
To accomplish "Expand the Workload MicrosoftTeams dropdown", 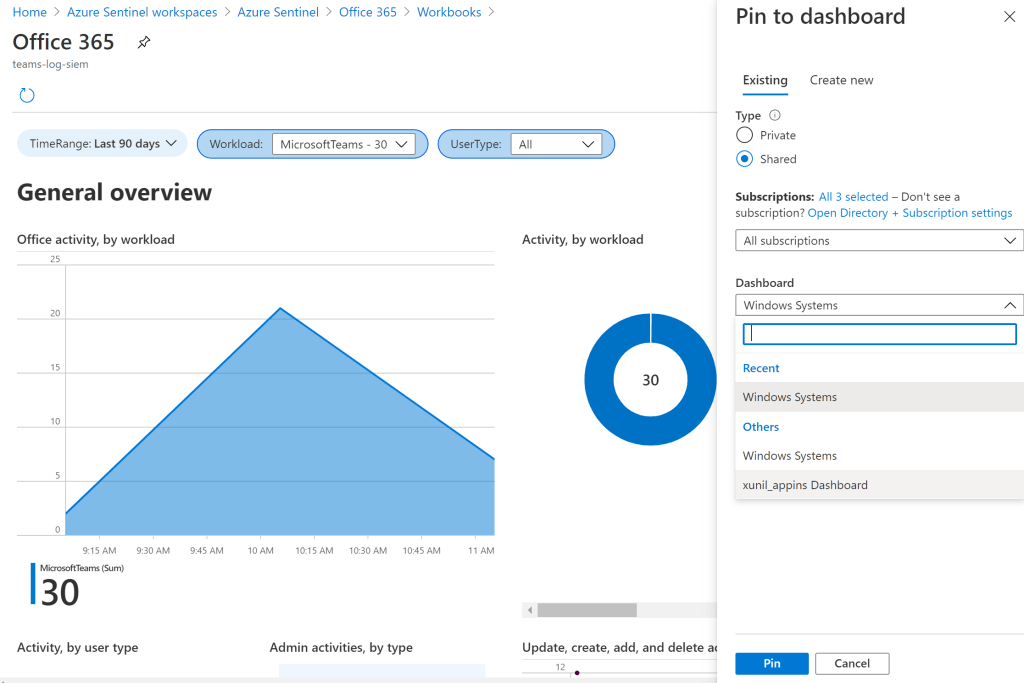I will pyautogui.click(x=343, y=144).
